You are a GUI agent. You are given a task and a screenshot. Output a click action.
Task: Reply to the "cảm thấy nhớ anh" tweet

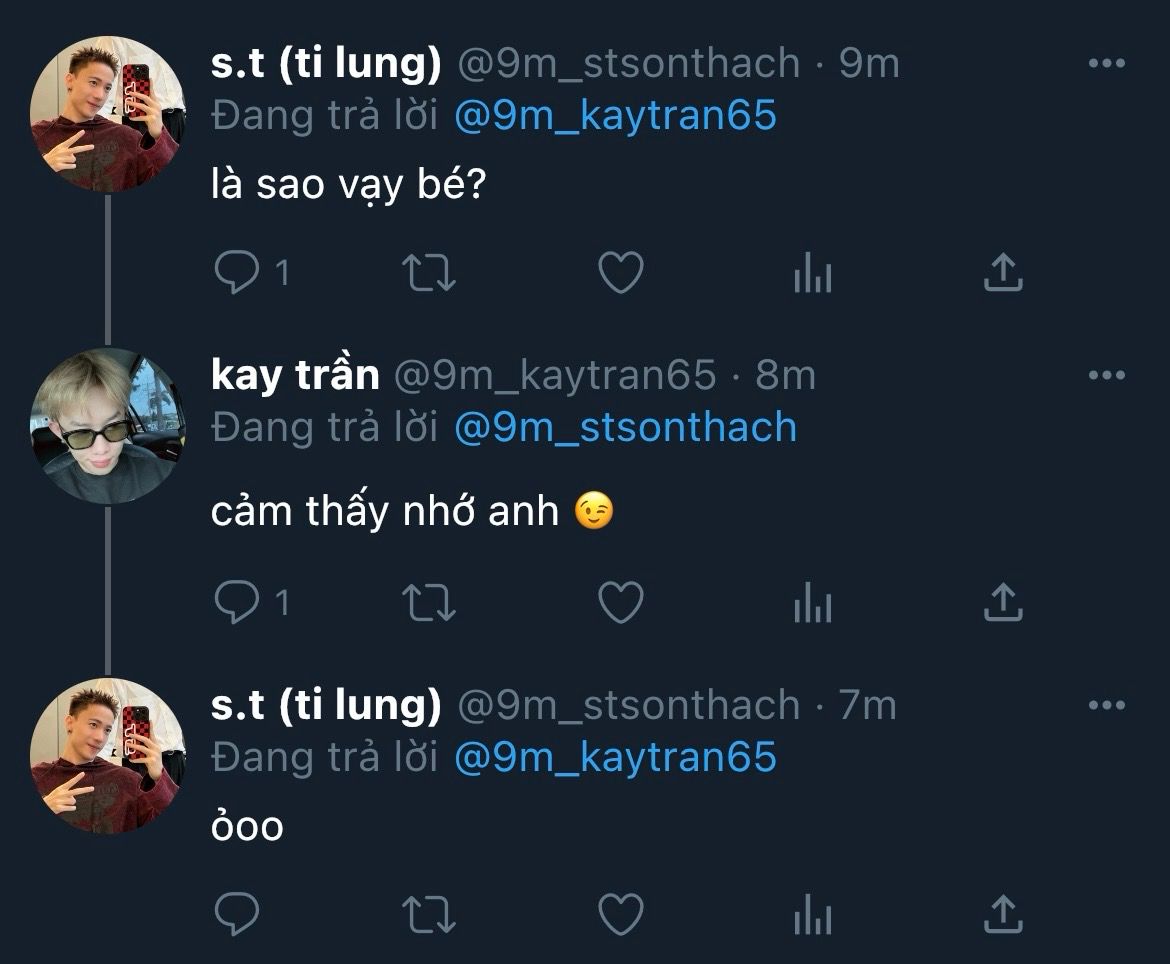[237, 602]
